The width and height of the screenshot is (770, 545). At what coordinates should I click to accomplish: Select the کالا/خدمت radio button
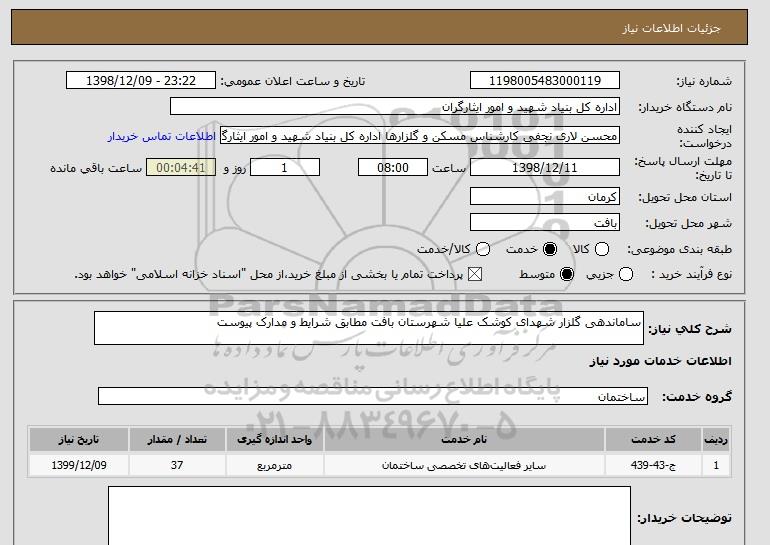483,249
